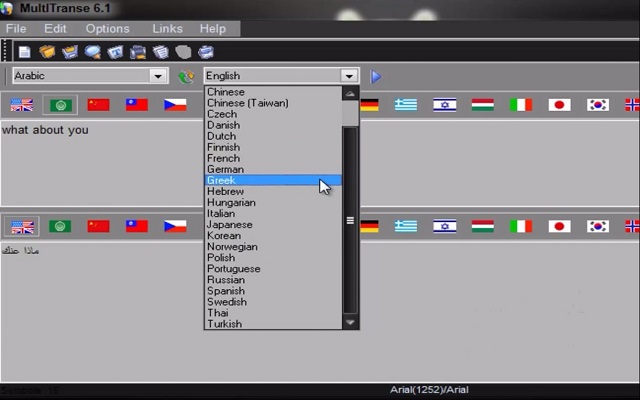The image size is (640, 400).
Task: Open the Options menu
Action: [107, 29]
